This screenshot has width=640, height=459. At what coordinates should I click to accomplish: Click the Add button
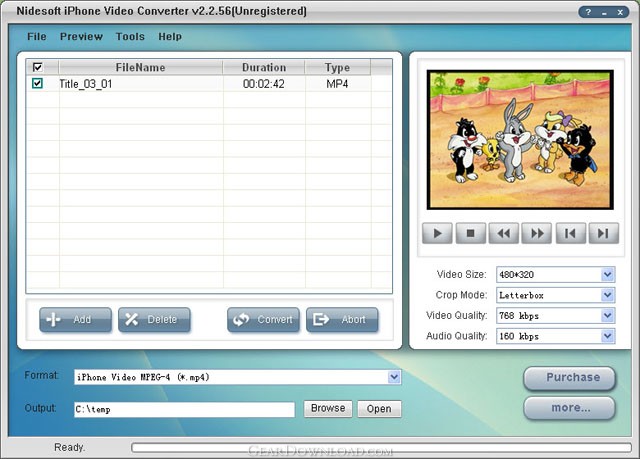(76, 319)
